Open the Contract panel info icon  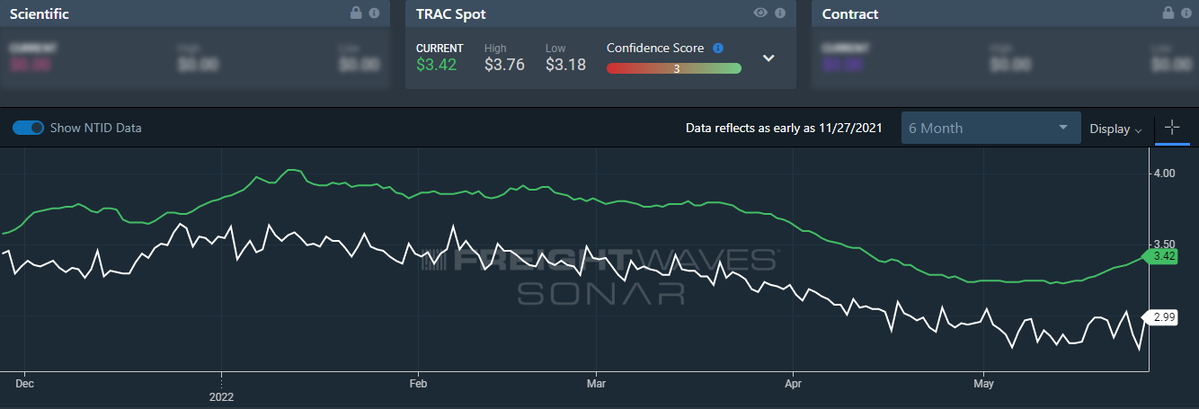tap(1186, 13)
